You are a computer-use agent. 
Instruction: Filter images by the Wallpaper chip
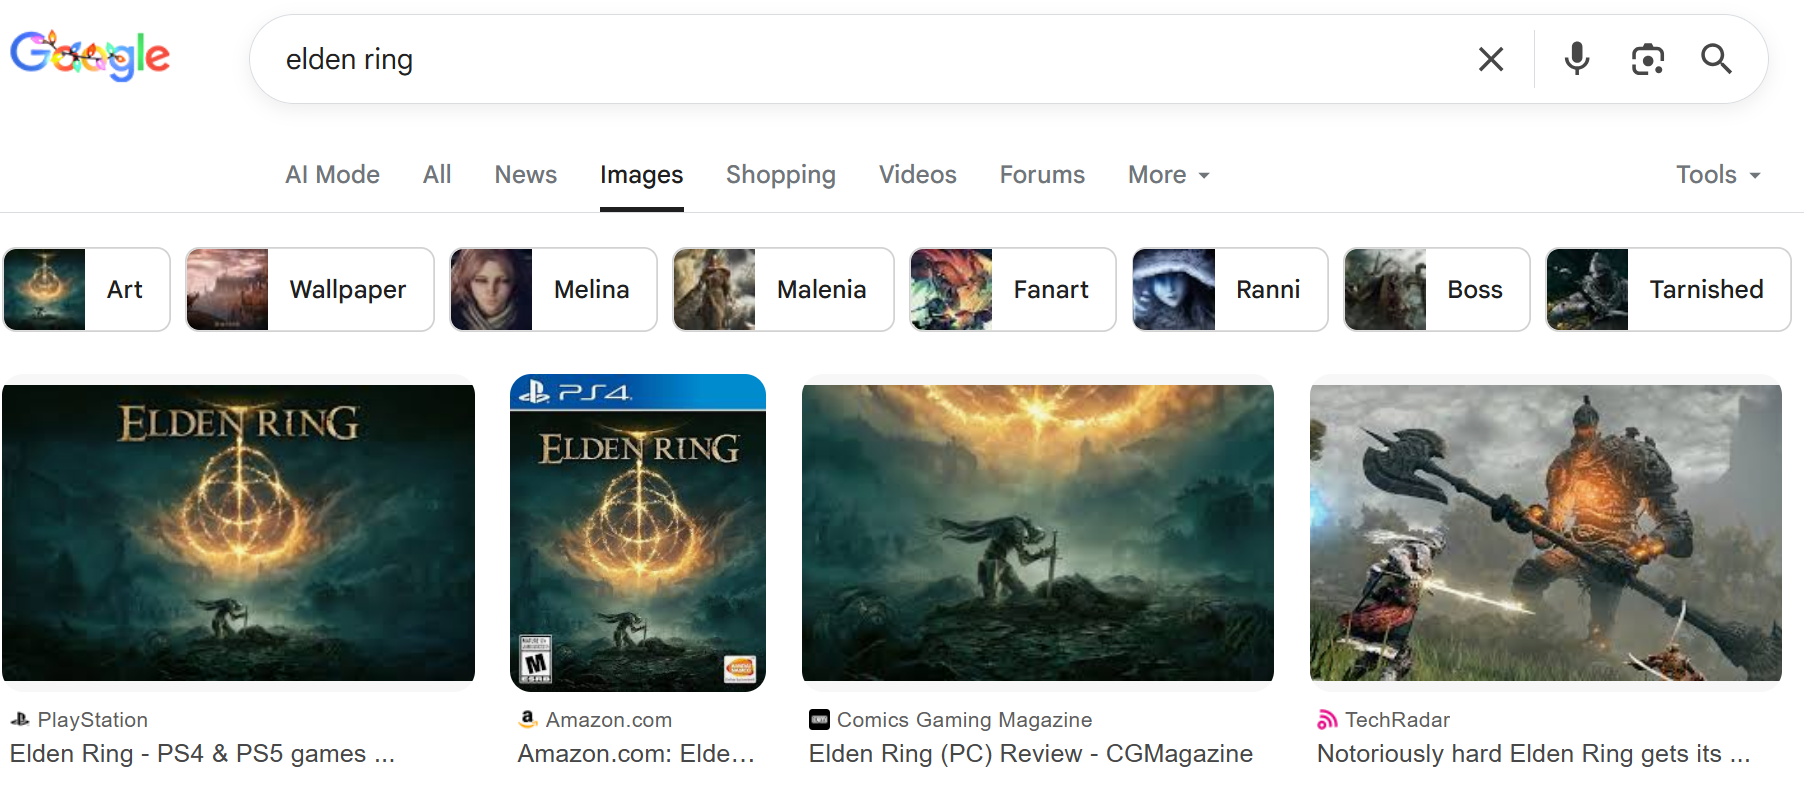coord(310,289)
